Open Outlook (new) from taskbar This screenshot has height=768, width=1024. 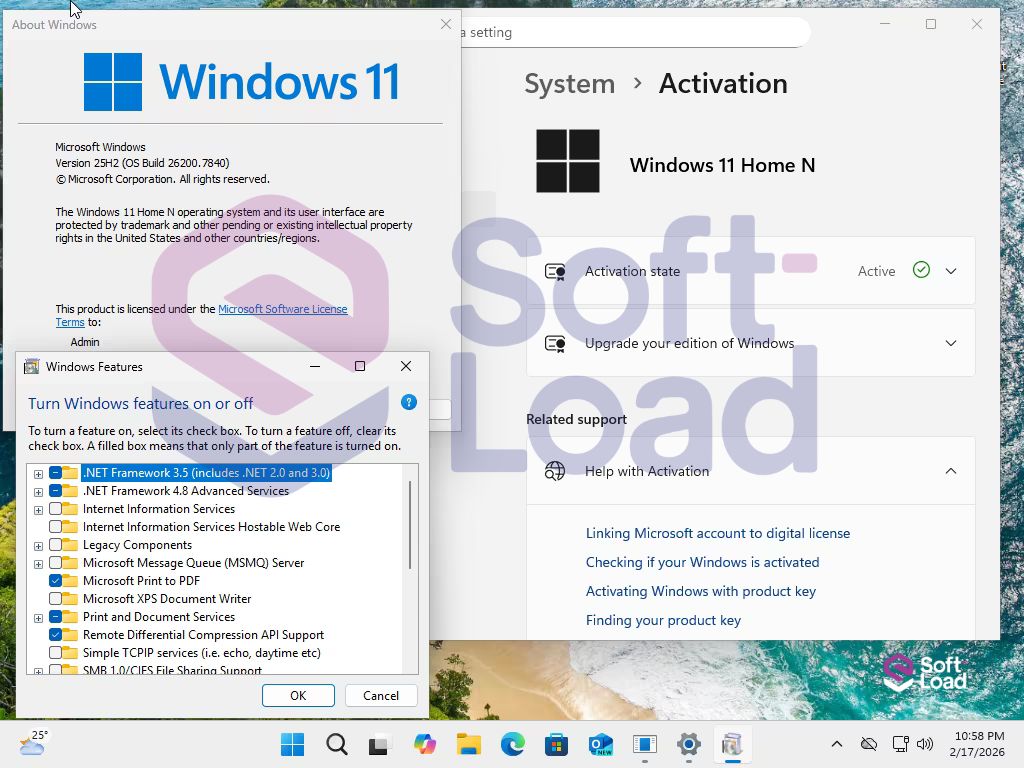click(601, 744)
